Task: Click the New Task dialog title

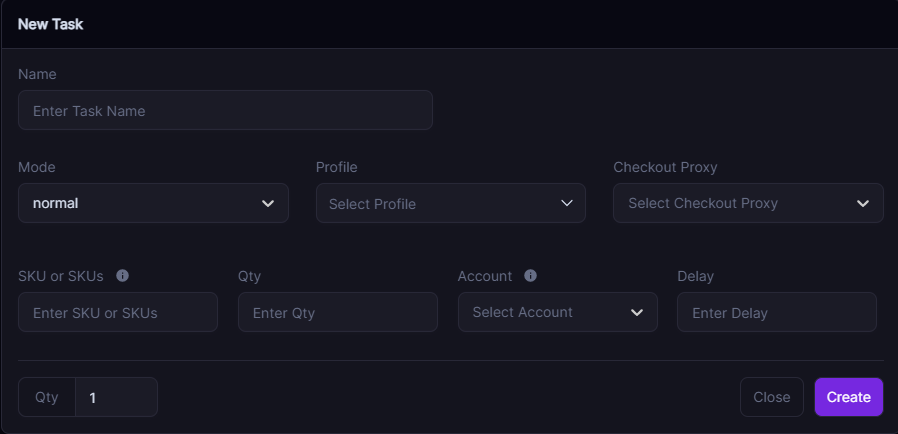Action: point(50,24)
